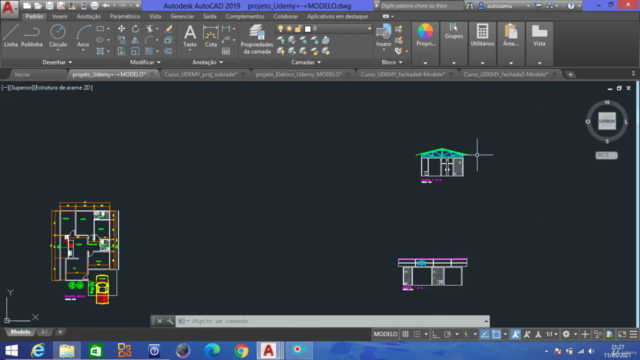Switch to Curso_UDEMY_proj_sobrado drawing tab
Screen dimensions: 640x360
200,74
